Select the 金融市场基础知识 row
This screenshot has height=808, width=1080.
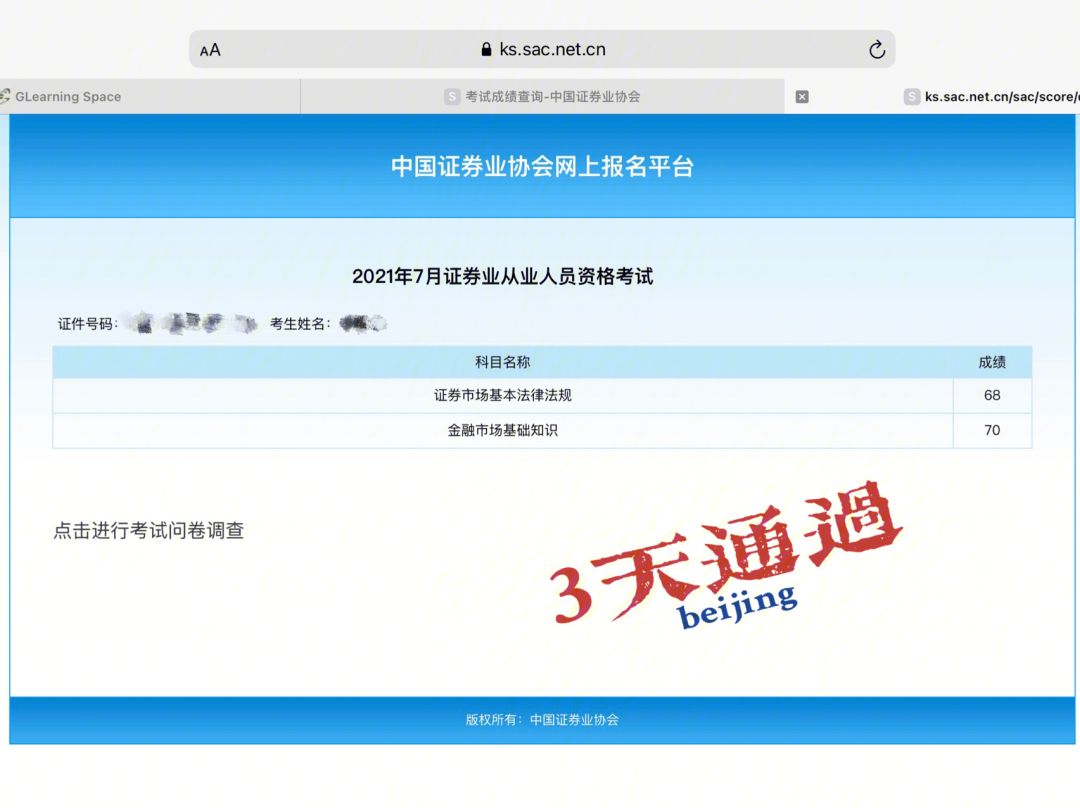502,430
